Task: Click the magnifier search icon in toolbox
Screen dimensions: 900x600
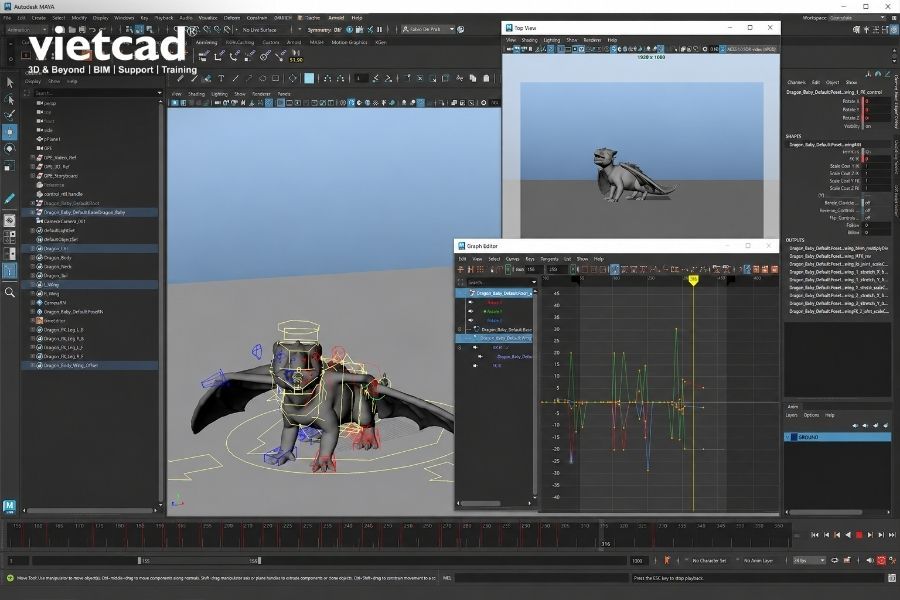Action: [10, 293]
